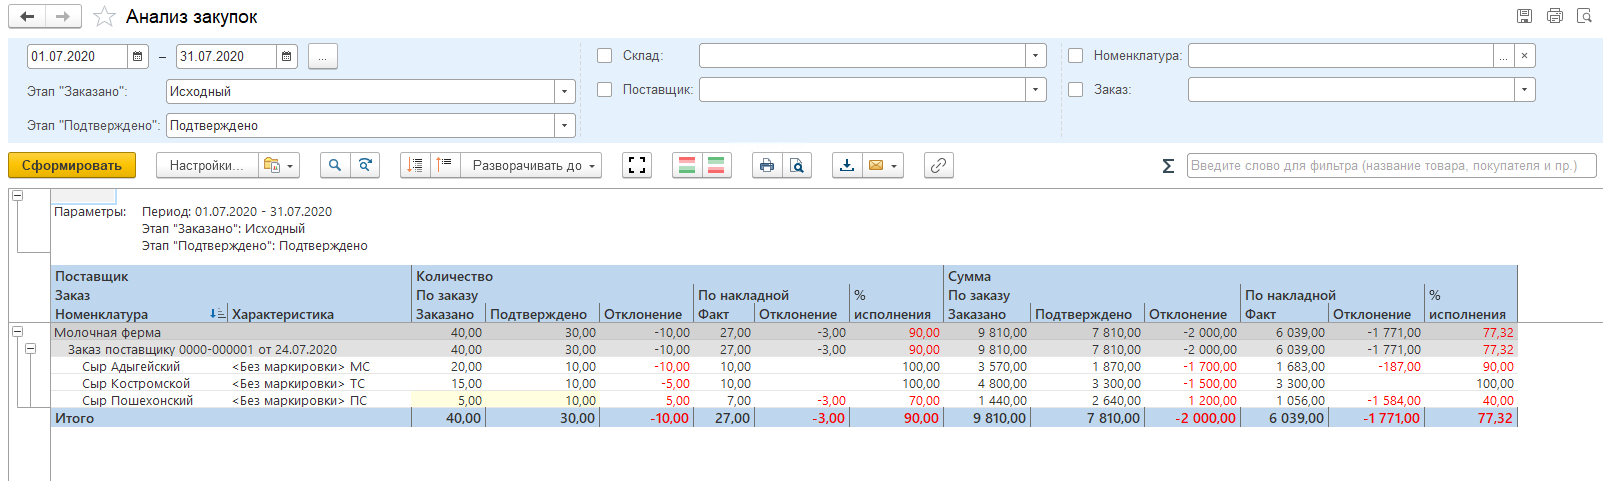The height and width of the screenshot is (481, 1603).
Task: Open the report variants dropdown next to Настройки
Action: tap(277, 166)
